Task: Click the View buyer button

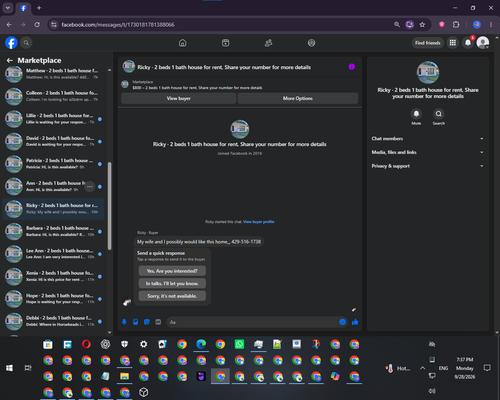Action: [179, 98]
